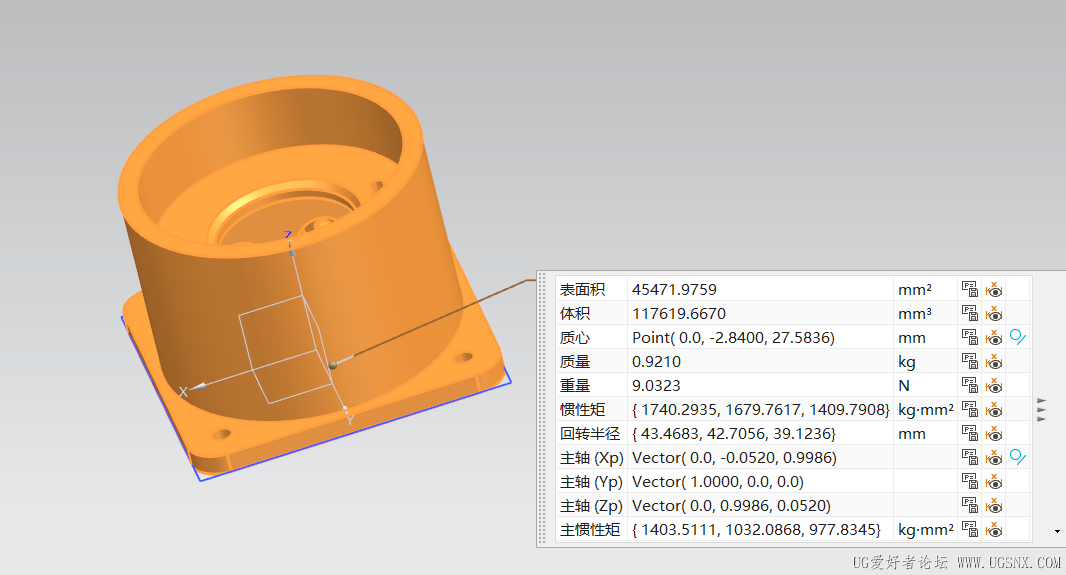Select the 重量 label cell

(x=591, y=385)
